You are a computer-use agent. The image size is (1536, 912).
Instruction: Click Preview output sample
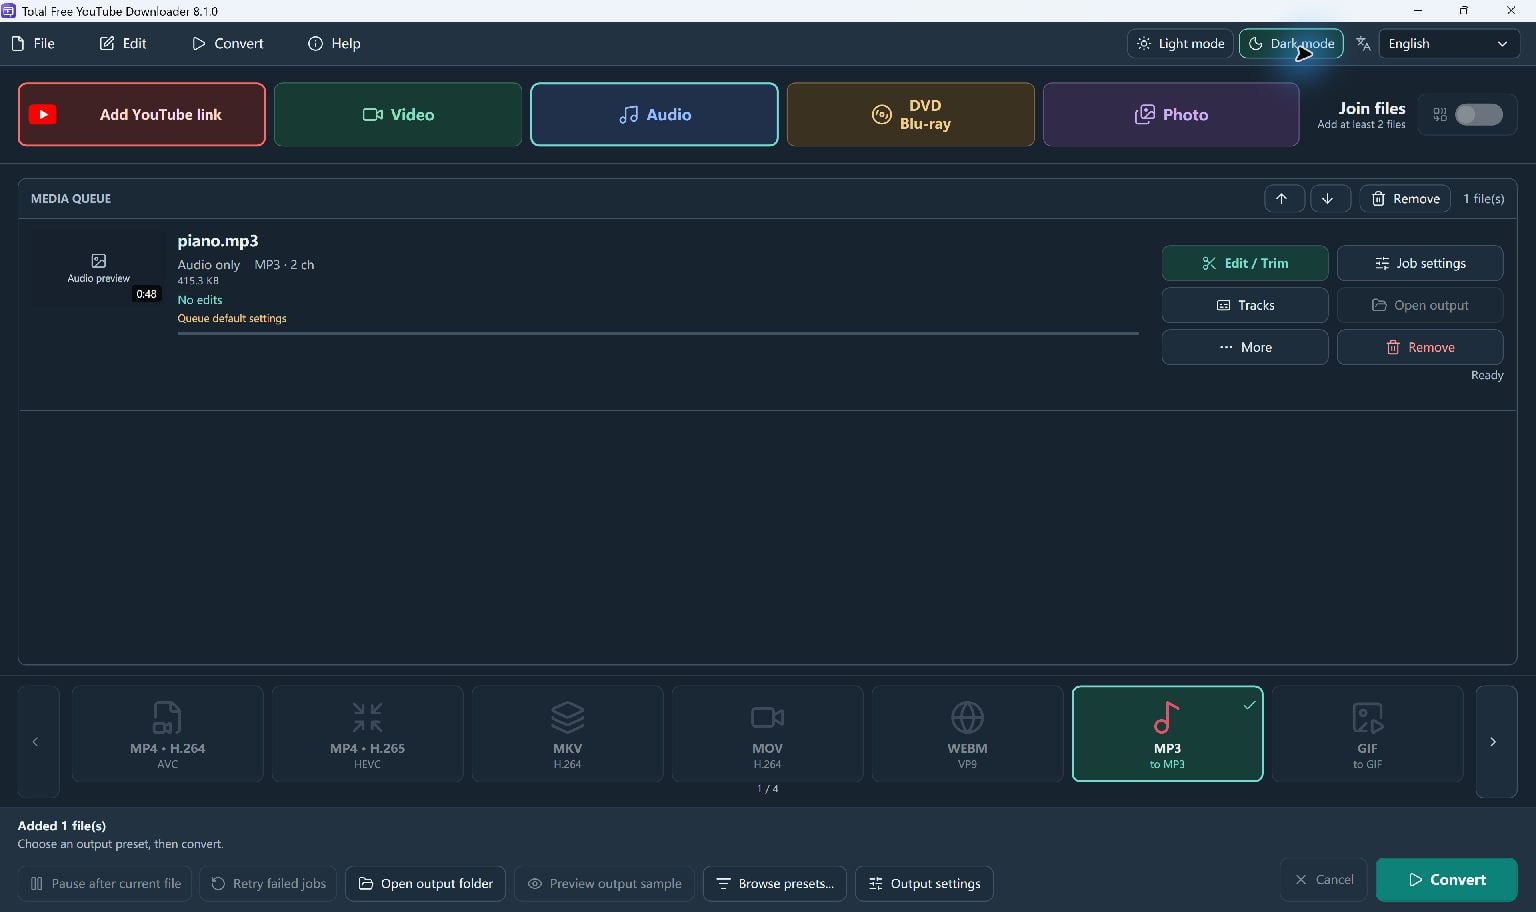pyautogui.click(x=604, y=884)
